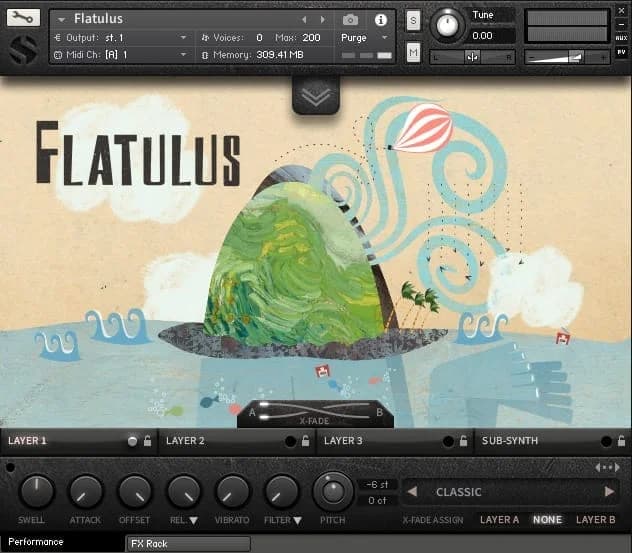Screen dimensions: 632x553
Task: Toggle Layer 1 power indicator
Action: (132, 441)
